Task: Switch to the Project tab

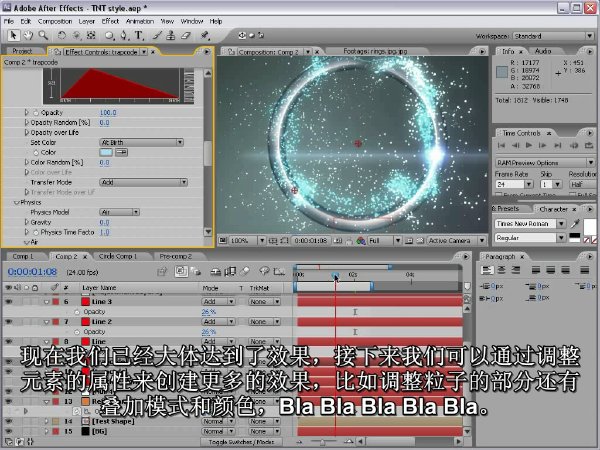Action: point(22,51)
